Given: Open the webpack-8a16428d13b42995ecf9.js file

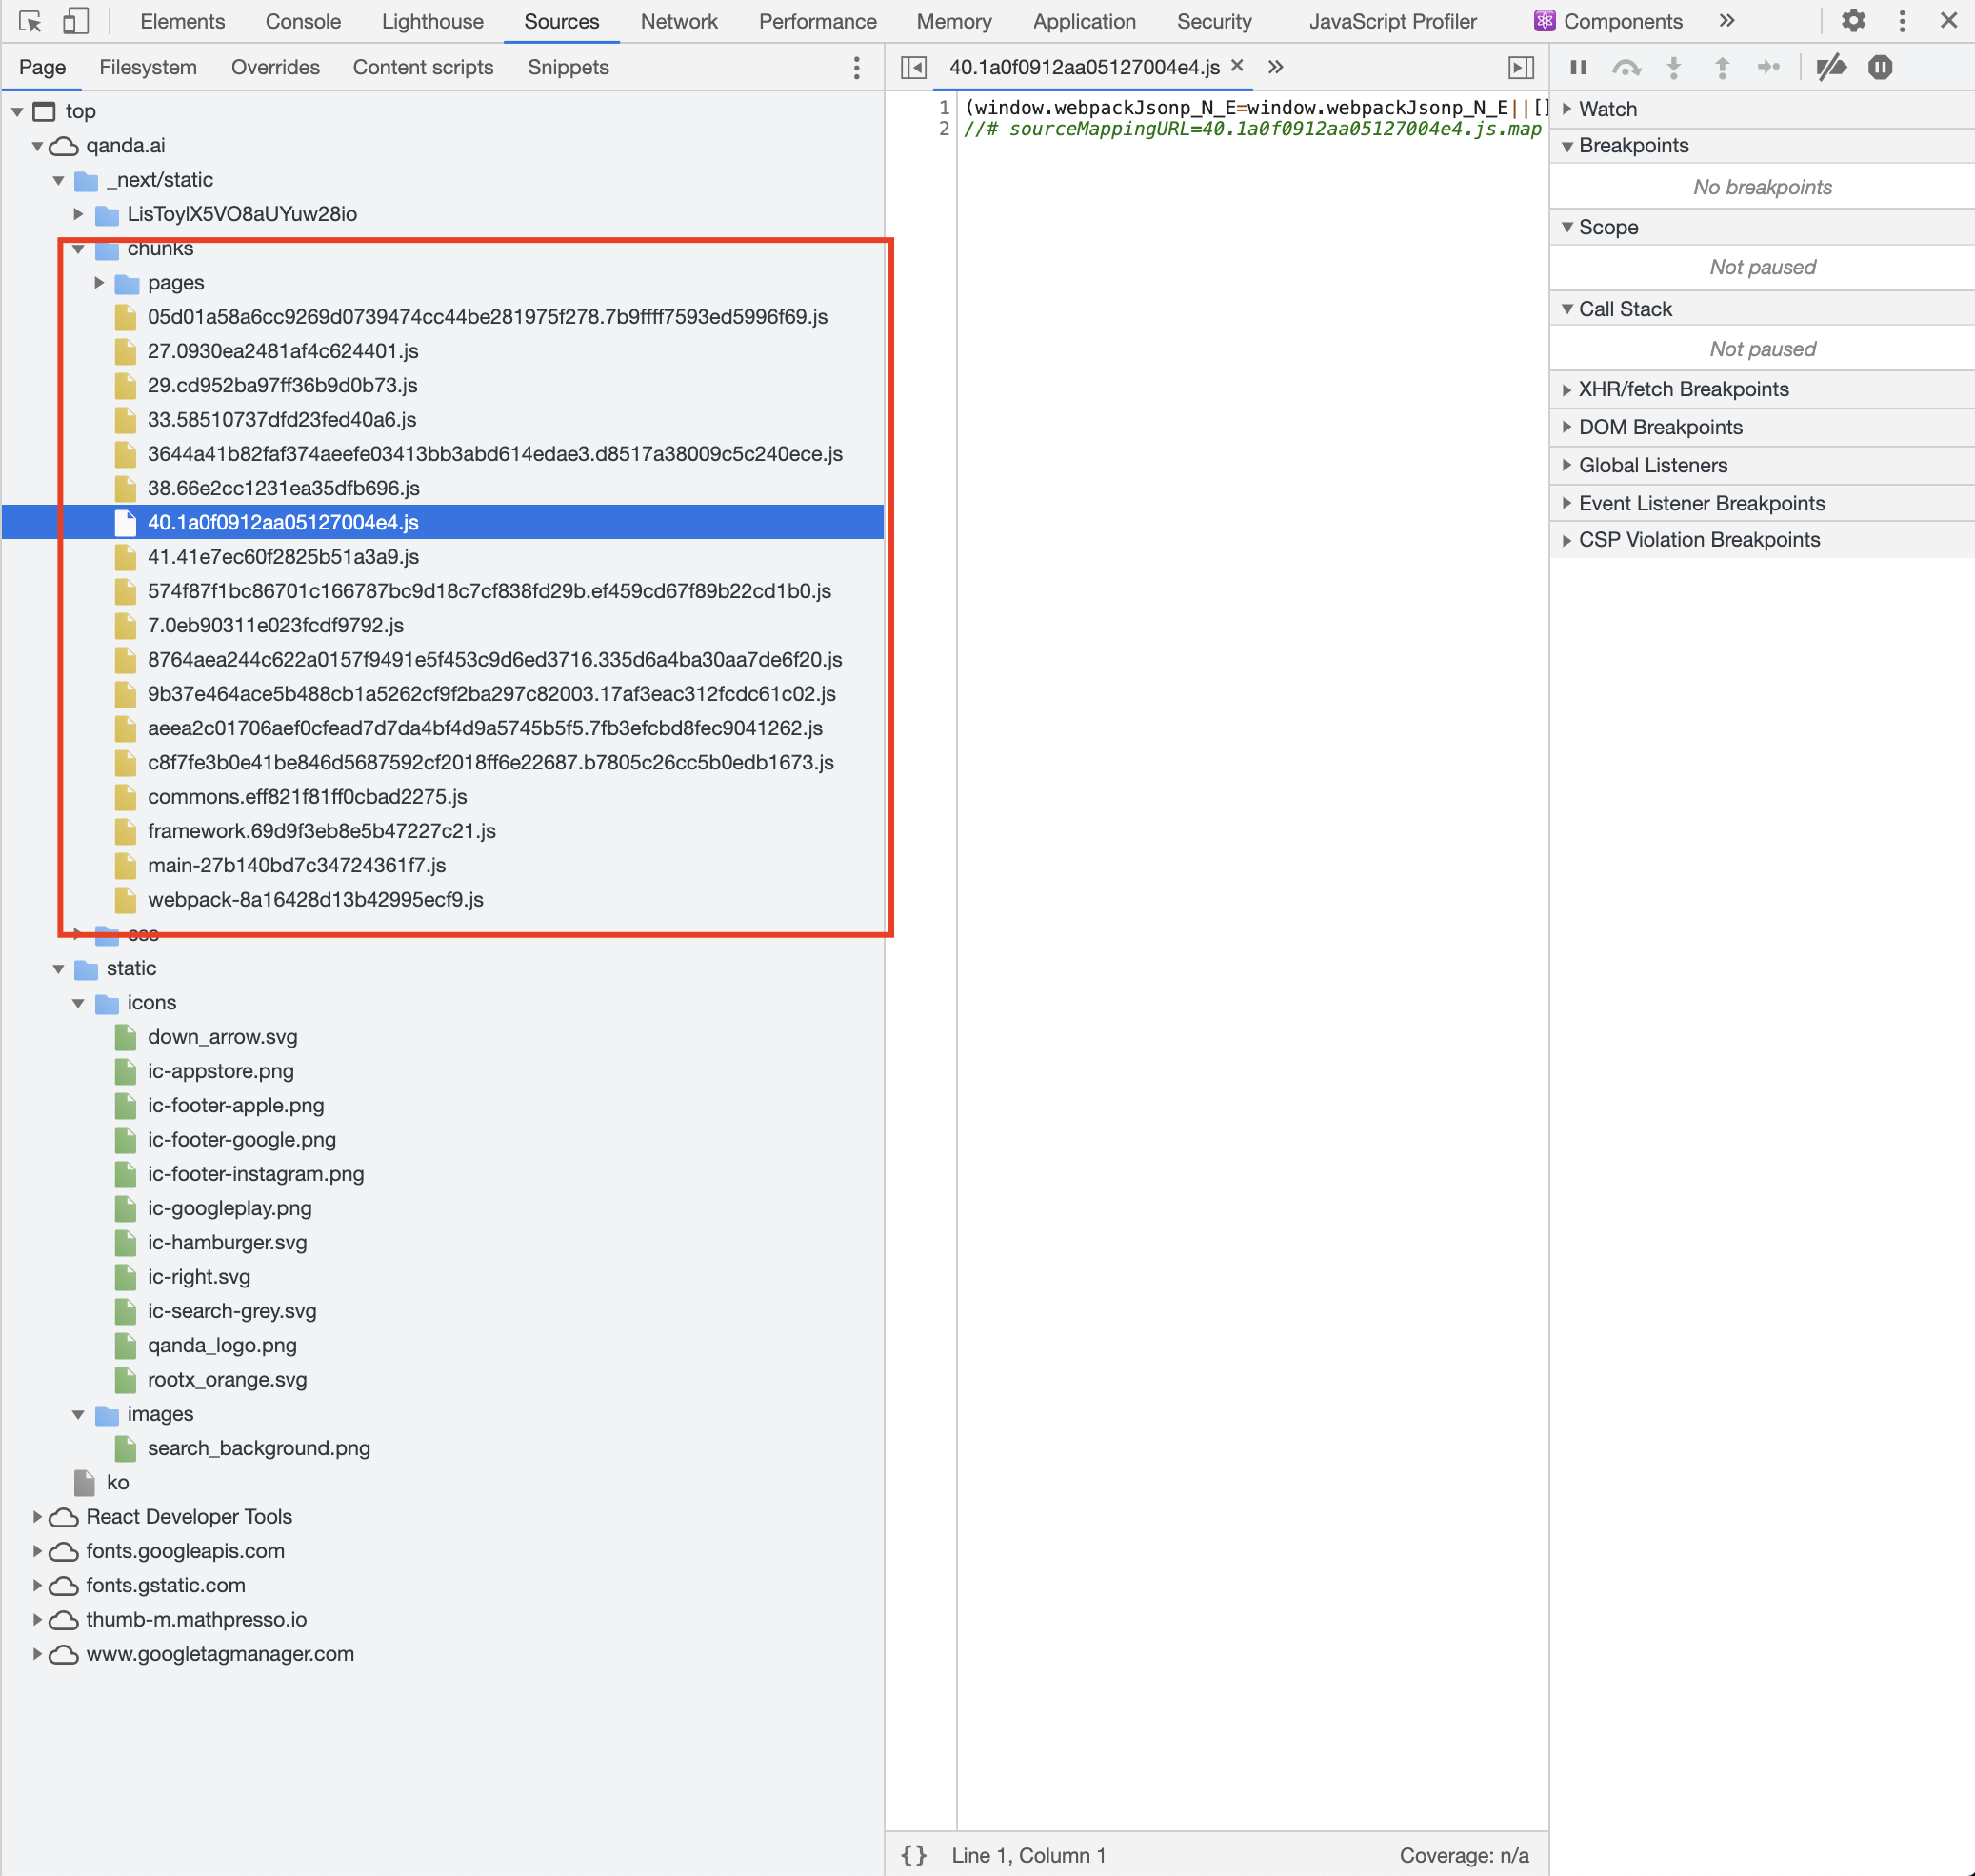Looking at the screenshot, I should pyautogui.click(x=315, y=899).
